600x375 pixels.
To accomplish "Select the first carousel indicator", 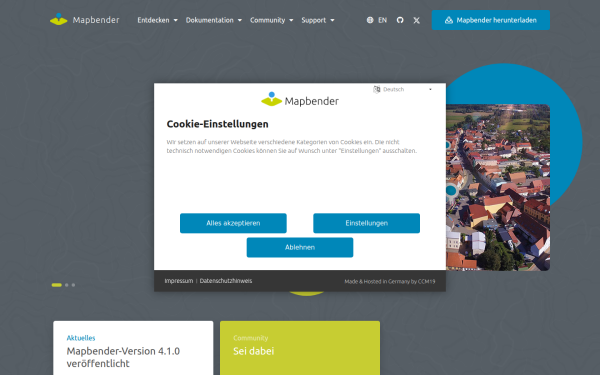I will (x=57, y=285).
